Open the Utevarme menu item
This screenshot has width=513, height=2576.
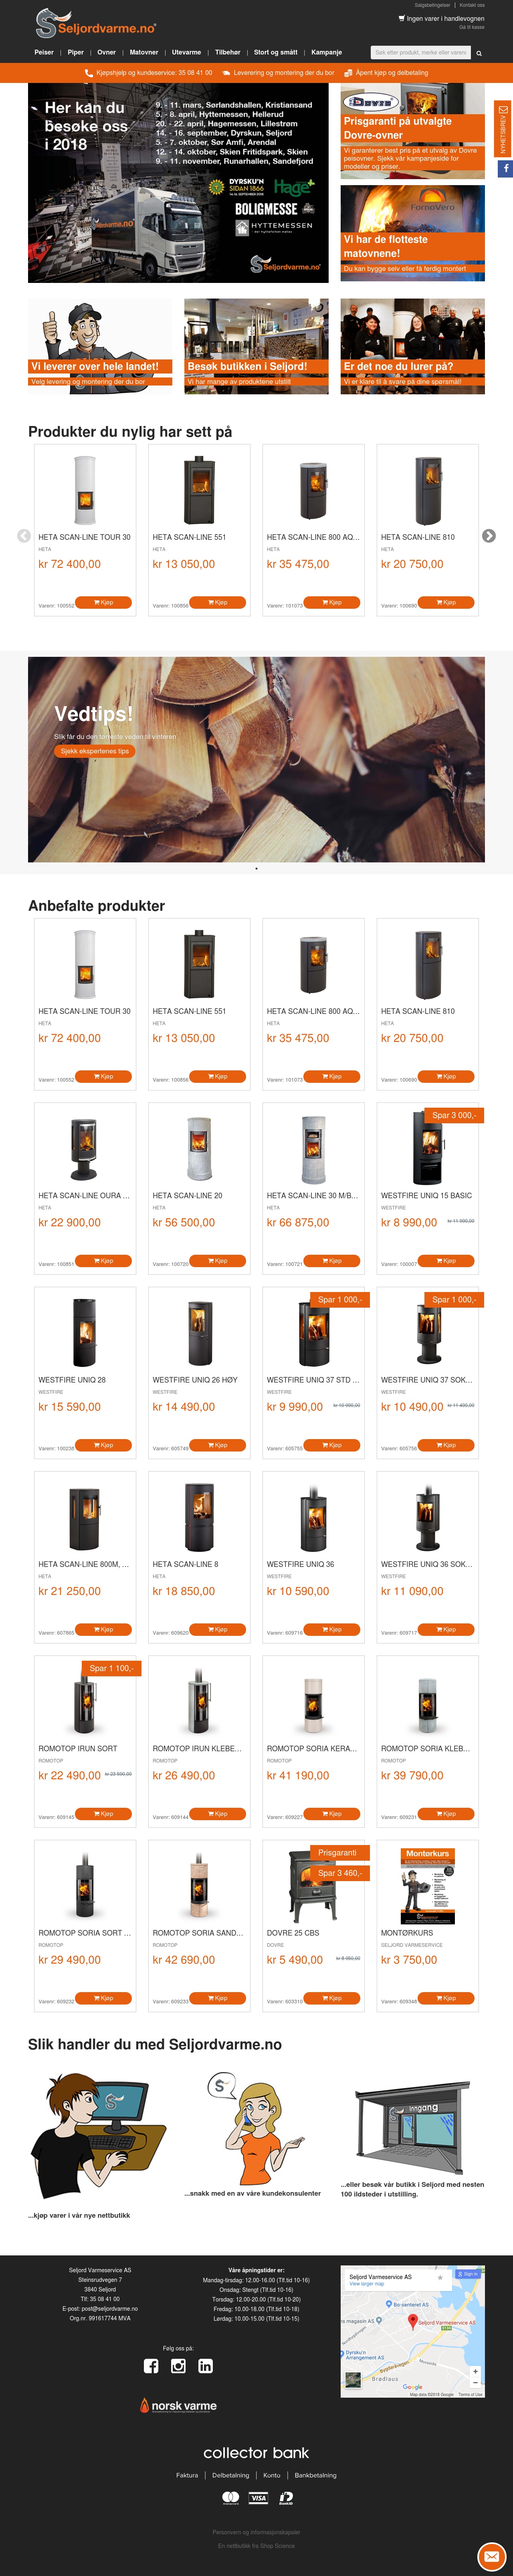[186, 52]
